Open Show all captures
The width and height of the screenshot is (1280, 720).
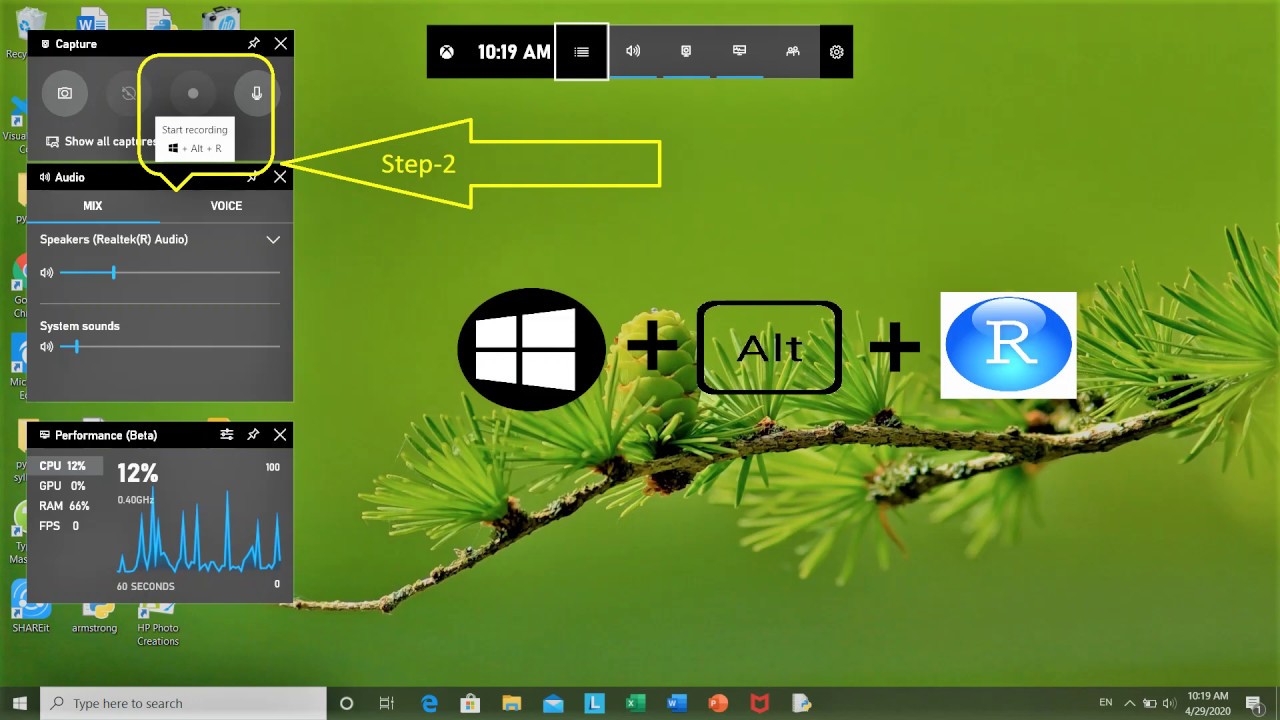point(101,142)
